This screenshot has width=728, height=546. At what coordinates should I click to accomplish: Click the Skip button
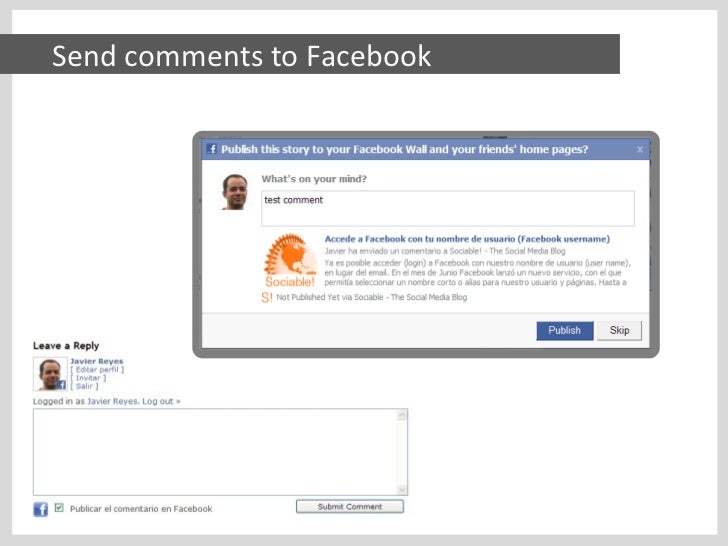(x=619, y=331)
